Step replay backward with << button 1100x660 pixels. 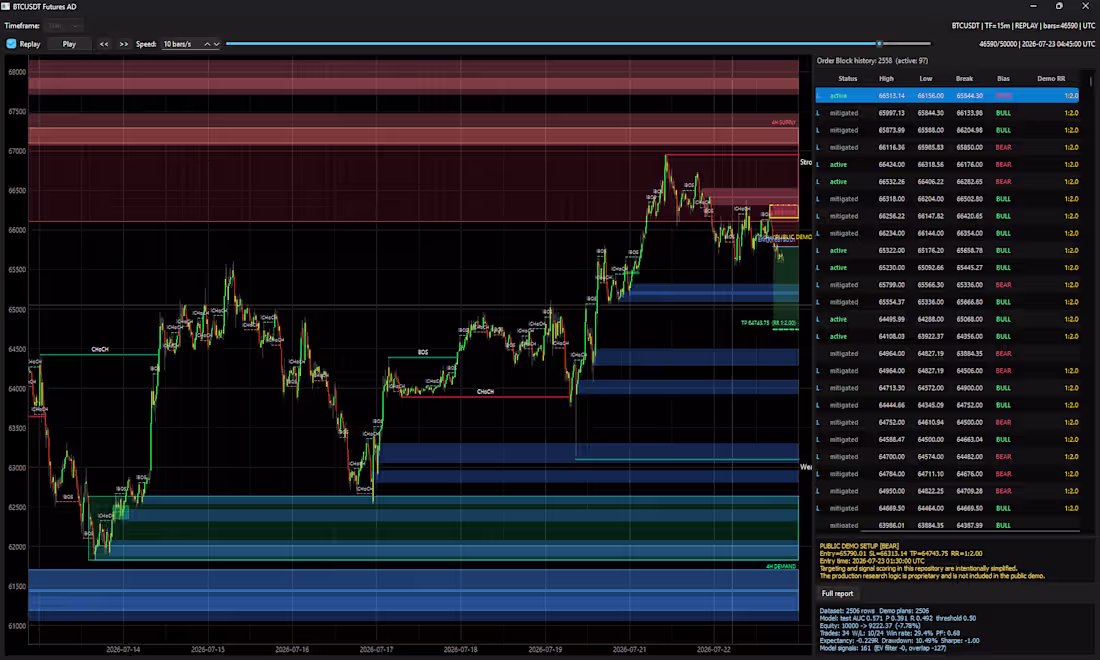tap(104, 44)
